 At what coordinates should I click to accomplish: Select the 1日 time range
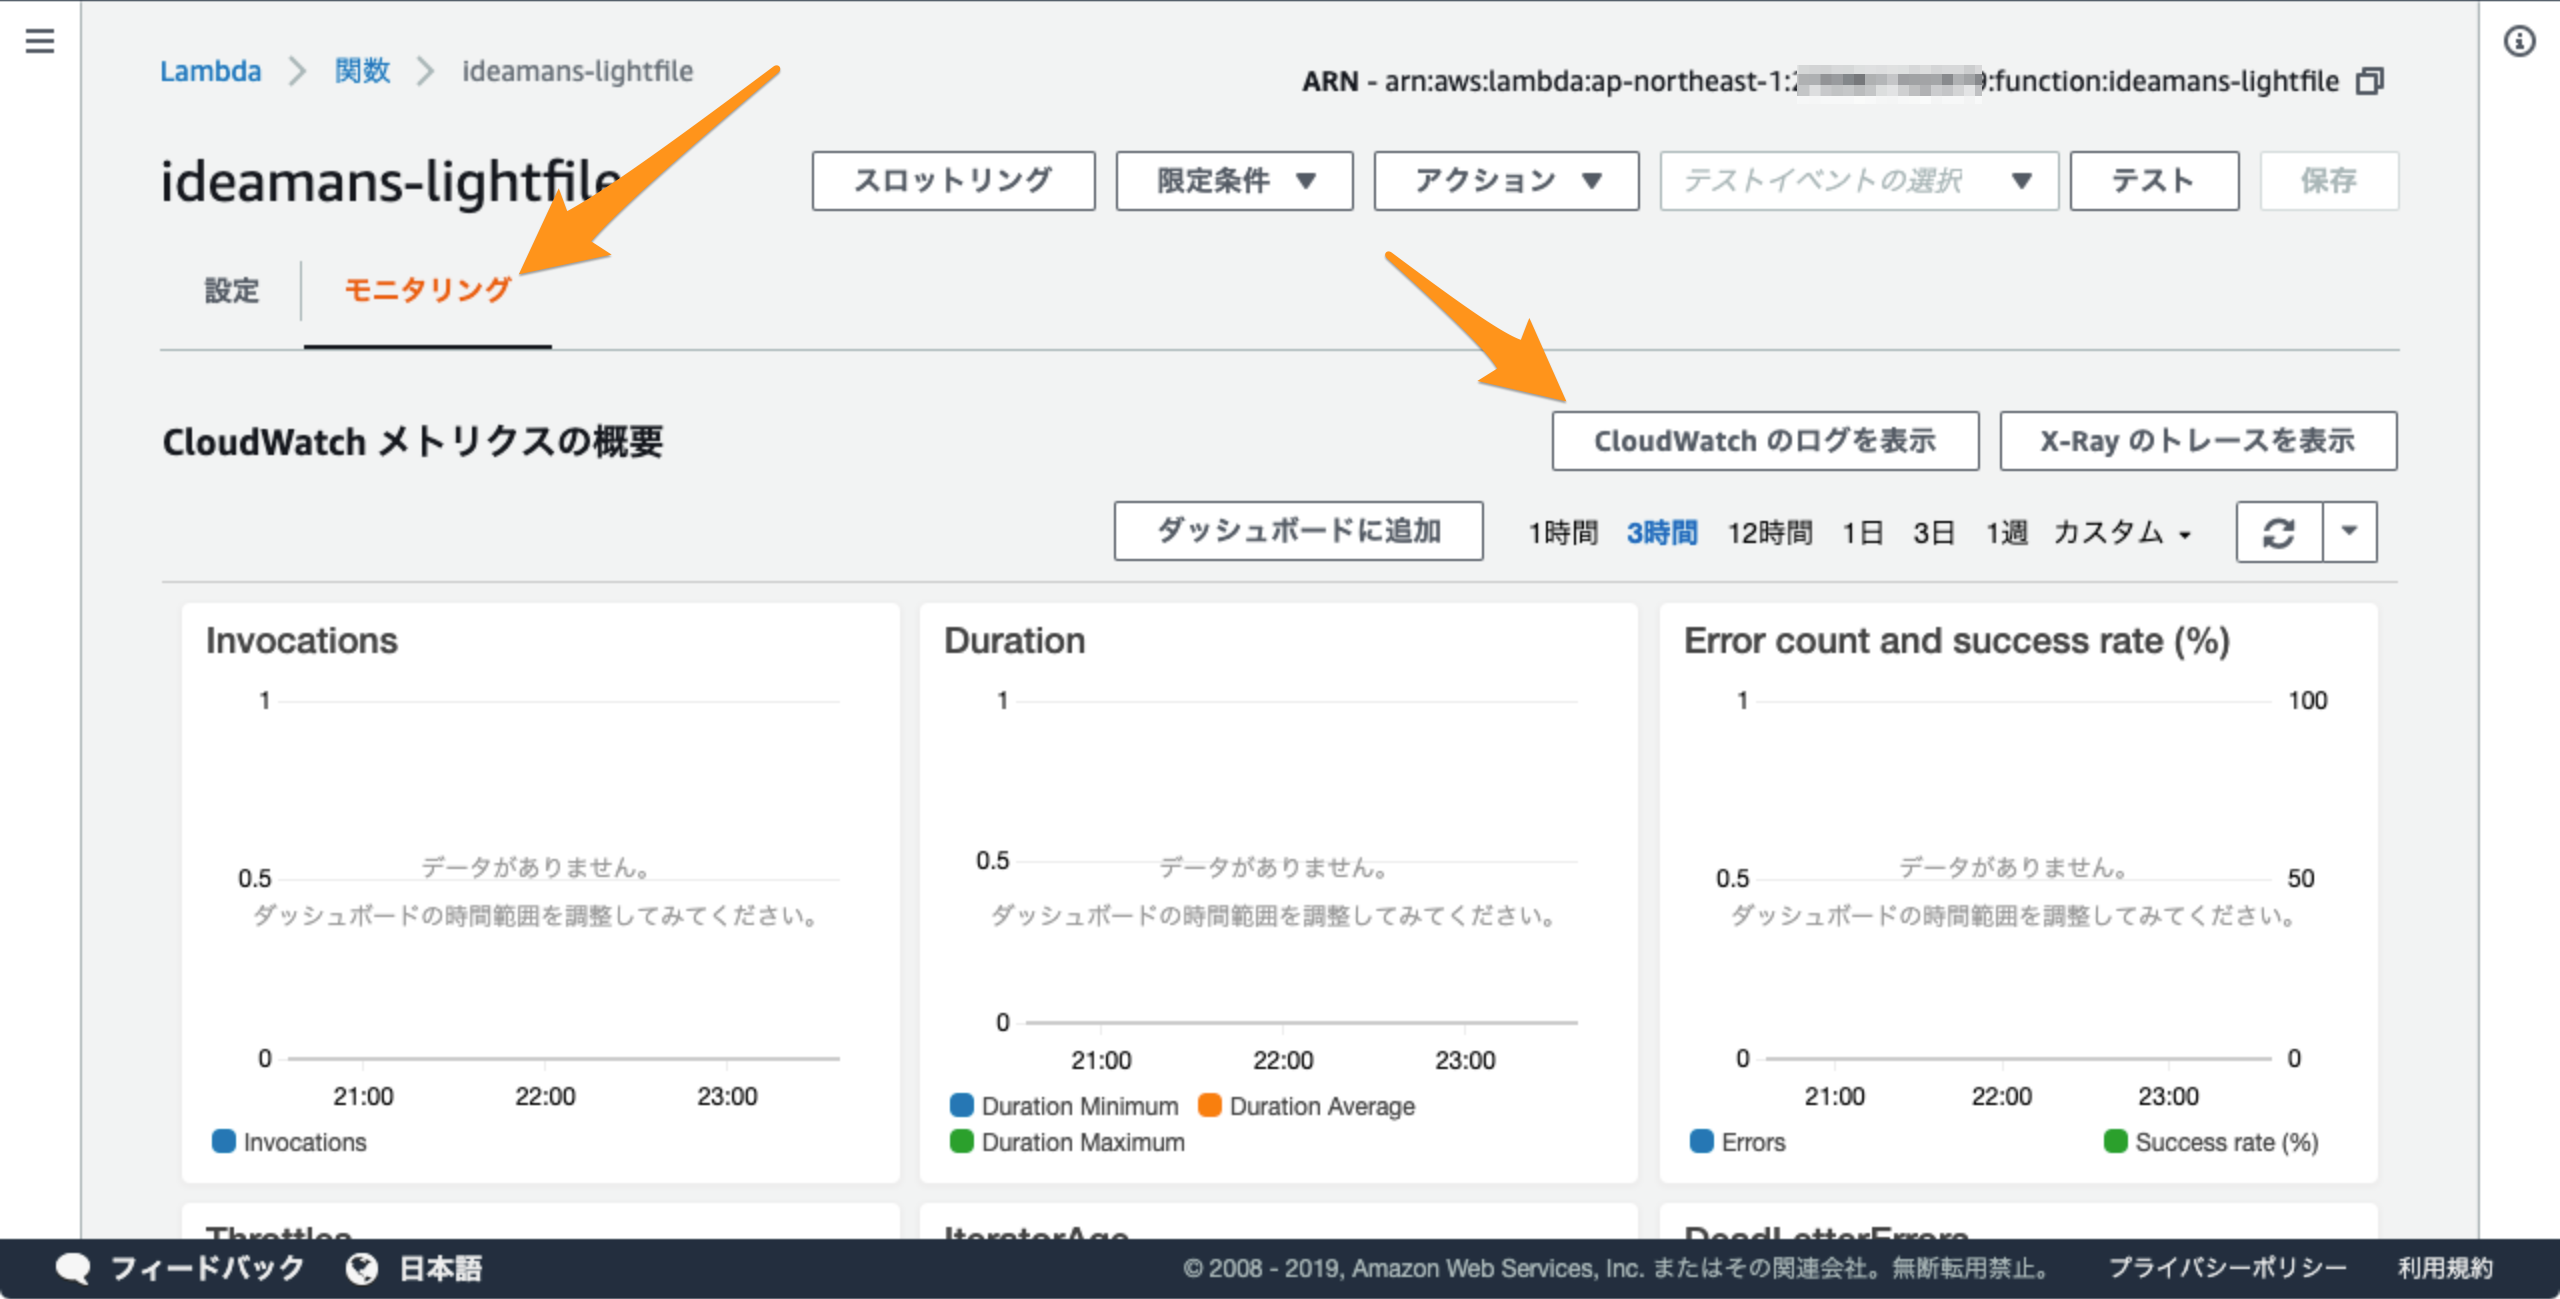[x=1863, y=533]
